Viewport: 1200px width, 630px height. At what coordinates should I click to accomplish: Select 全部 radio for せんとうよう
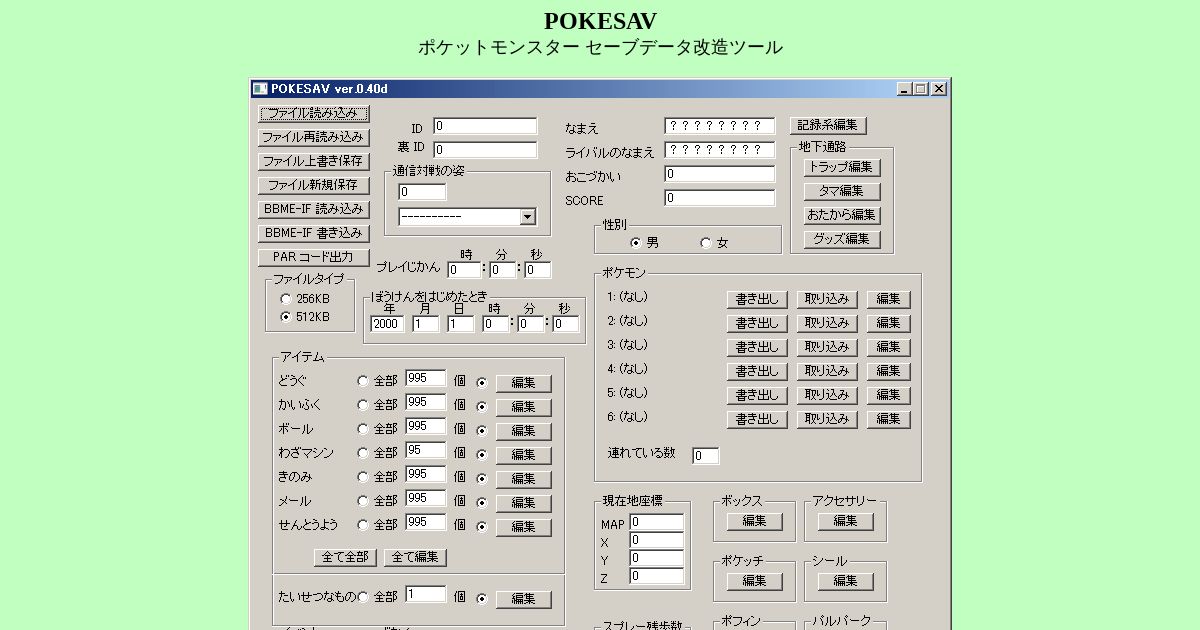363,525
